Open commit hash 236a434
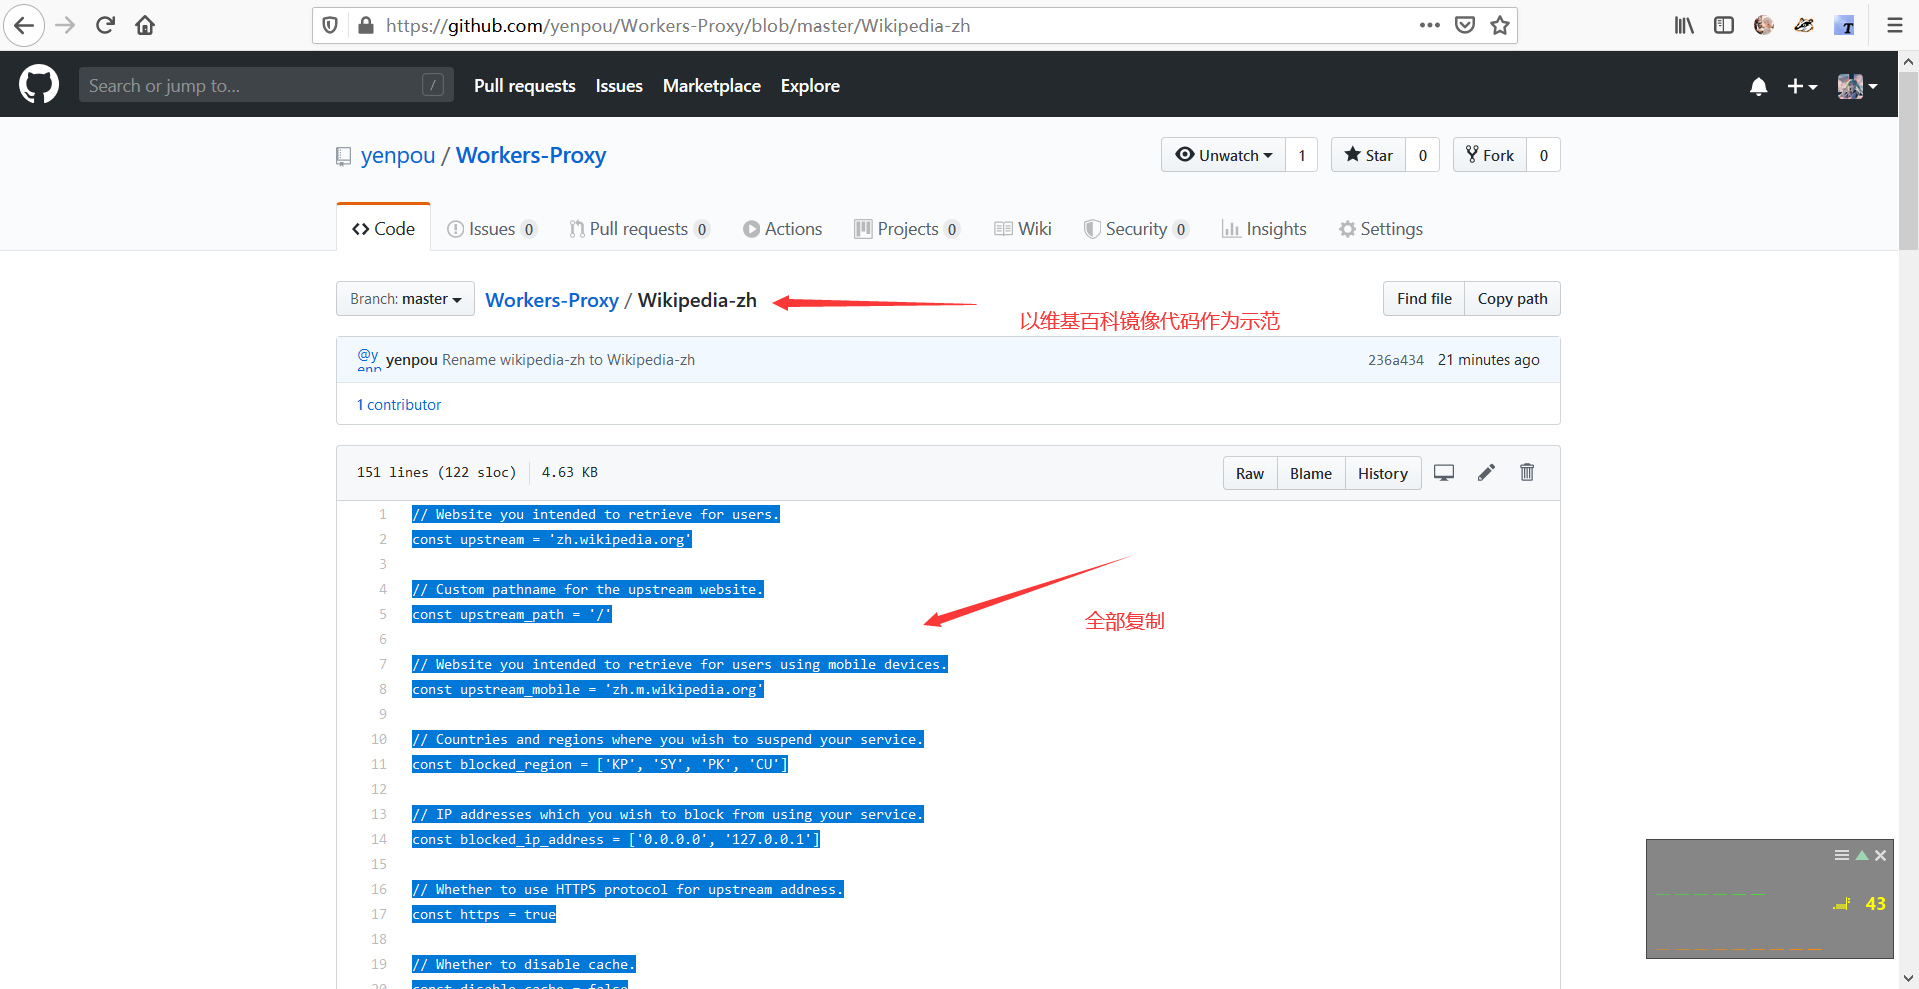Viewport: 1919px width, 989px height. tap(1396, 360)
